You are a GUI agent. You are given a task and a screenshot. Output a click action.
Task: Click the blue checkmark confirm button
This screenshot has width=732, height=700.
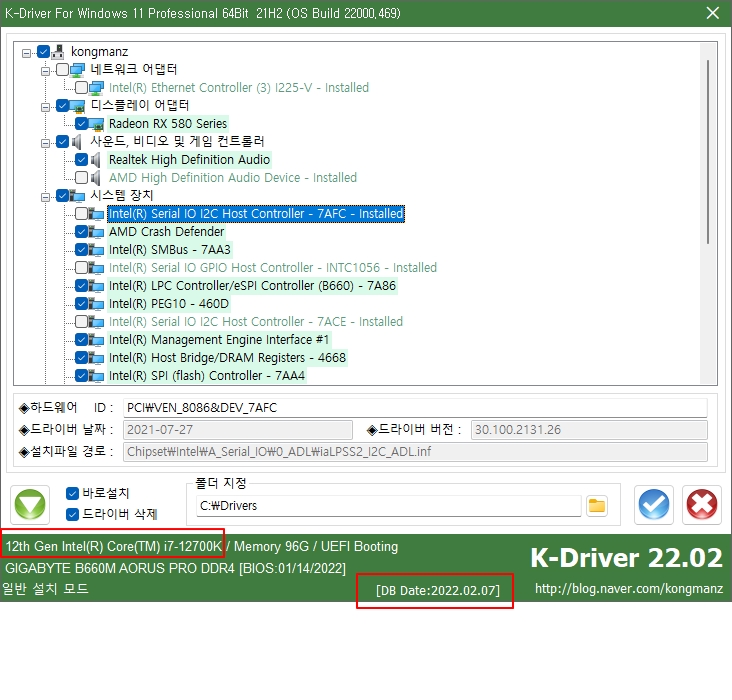tap(654, 505)
